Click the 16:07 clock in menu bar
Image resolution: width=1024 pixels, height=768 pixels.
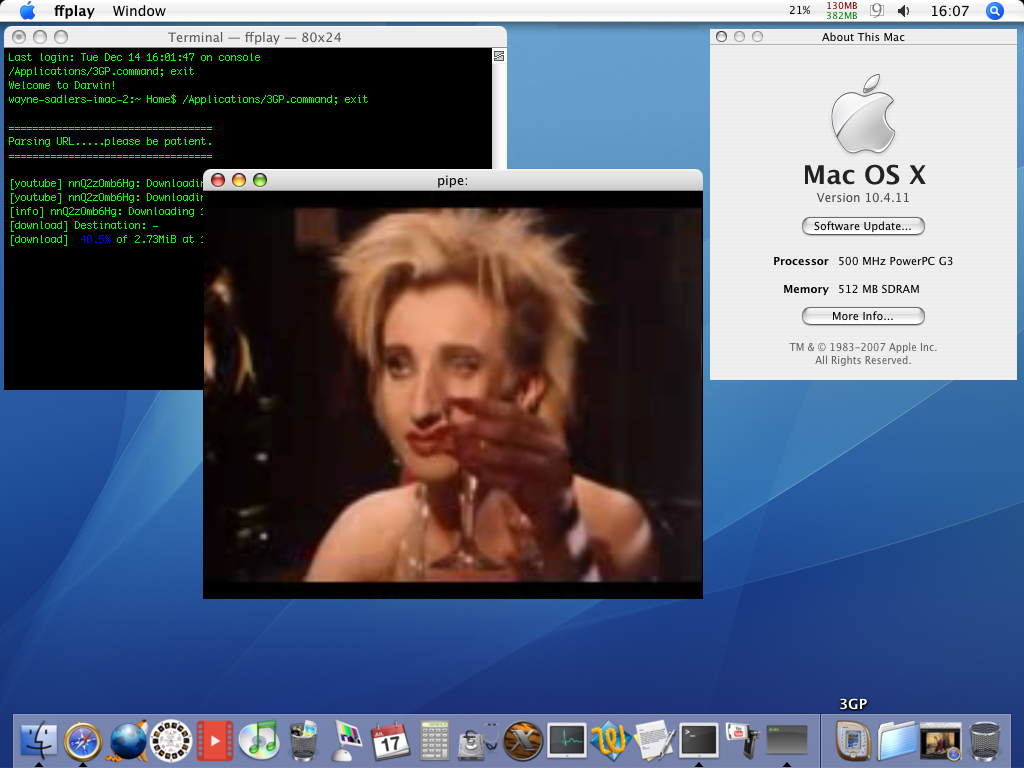(950, 11)
